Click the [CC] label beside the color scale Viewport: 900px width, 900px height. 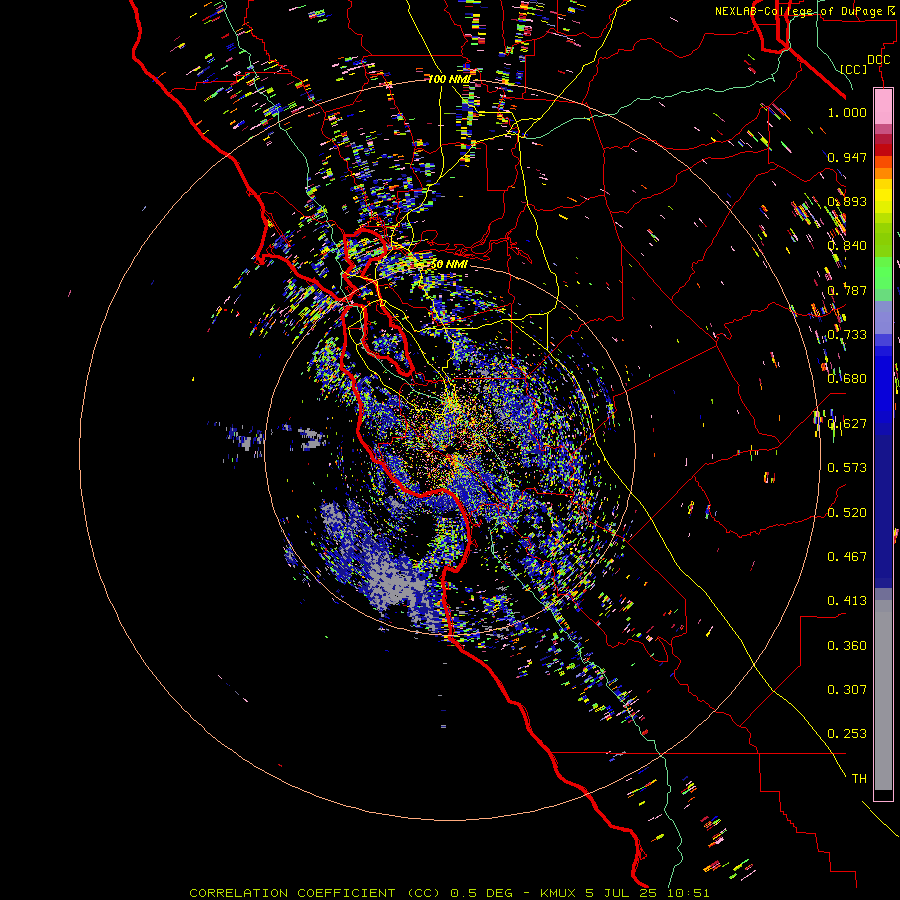click(854, 69)
